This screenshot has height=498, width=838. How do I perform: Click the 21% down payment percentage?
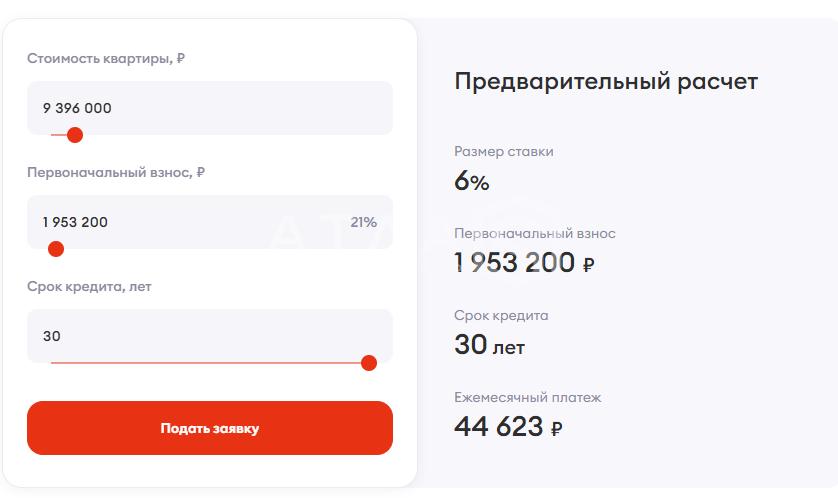pos(364,222)
